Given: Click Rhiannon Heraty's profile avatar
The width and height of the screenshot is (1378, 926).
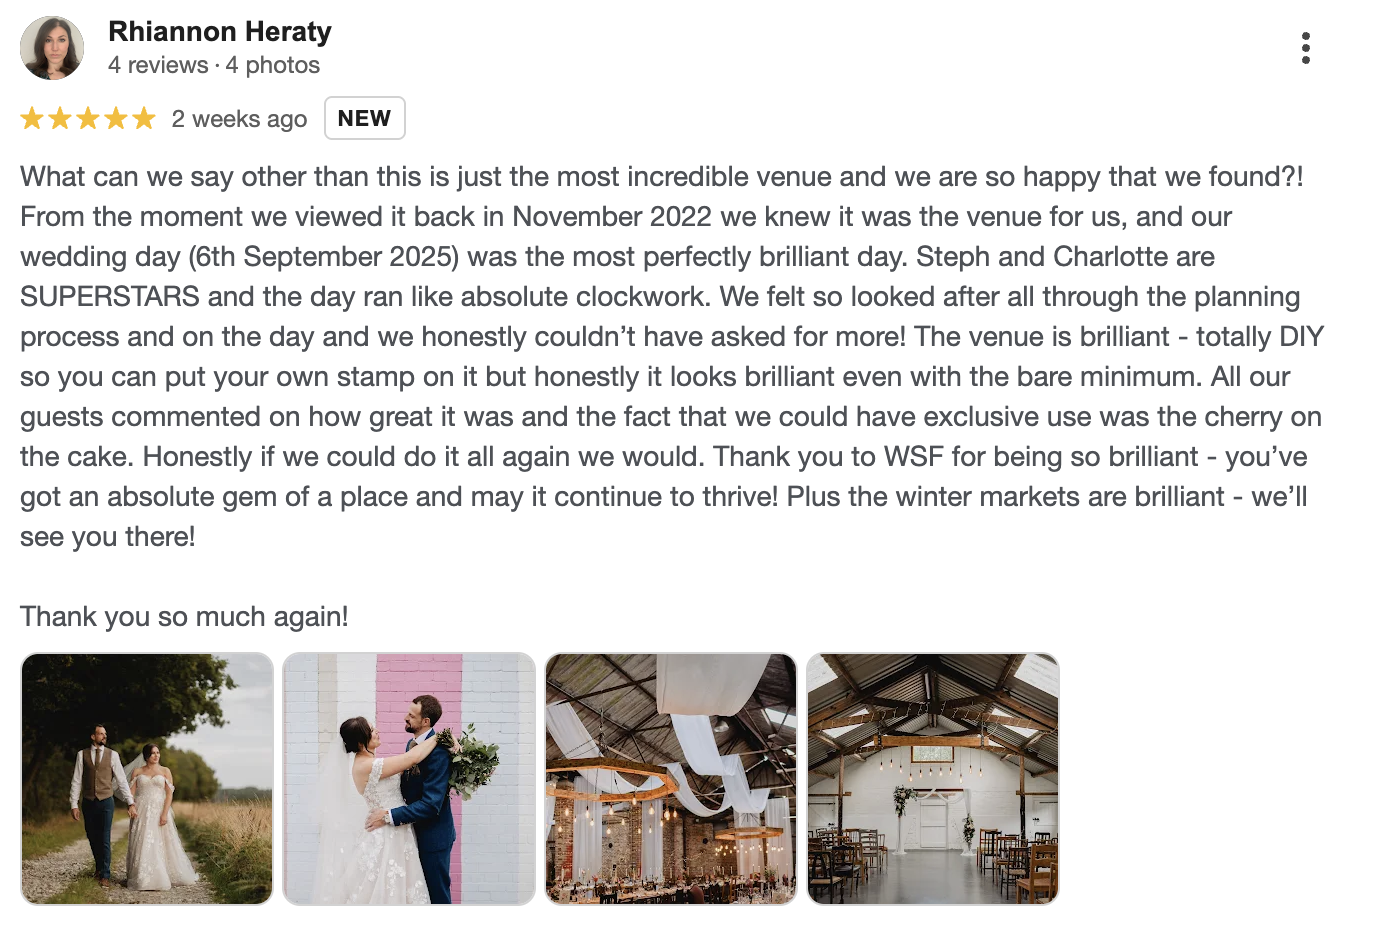Looking at the screenshot, I should click(x=52, y=48).
